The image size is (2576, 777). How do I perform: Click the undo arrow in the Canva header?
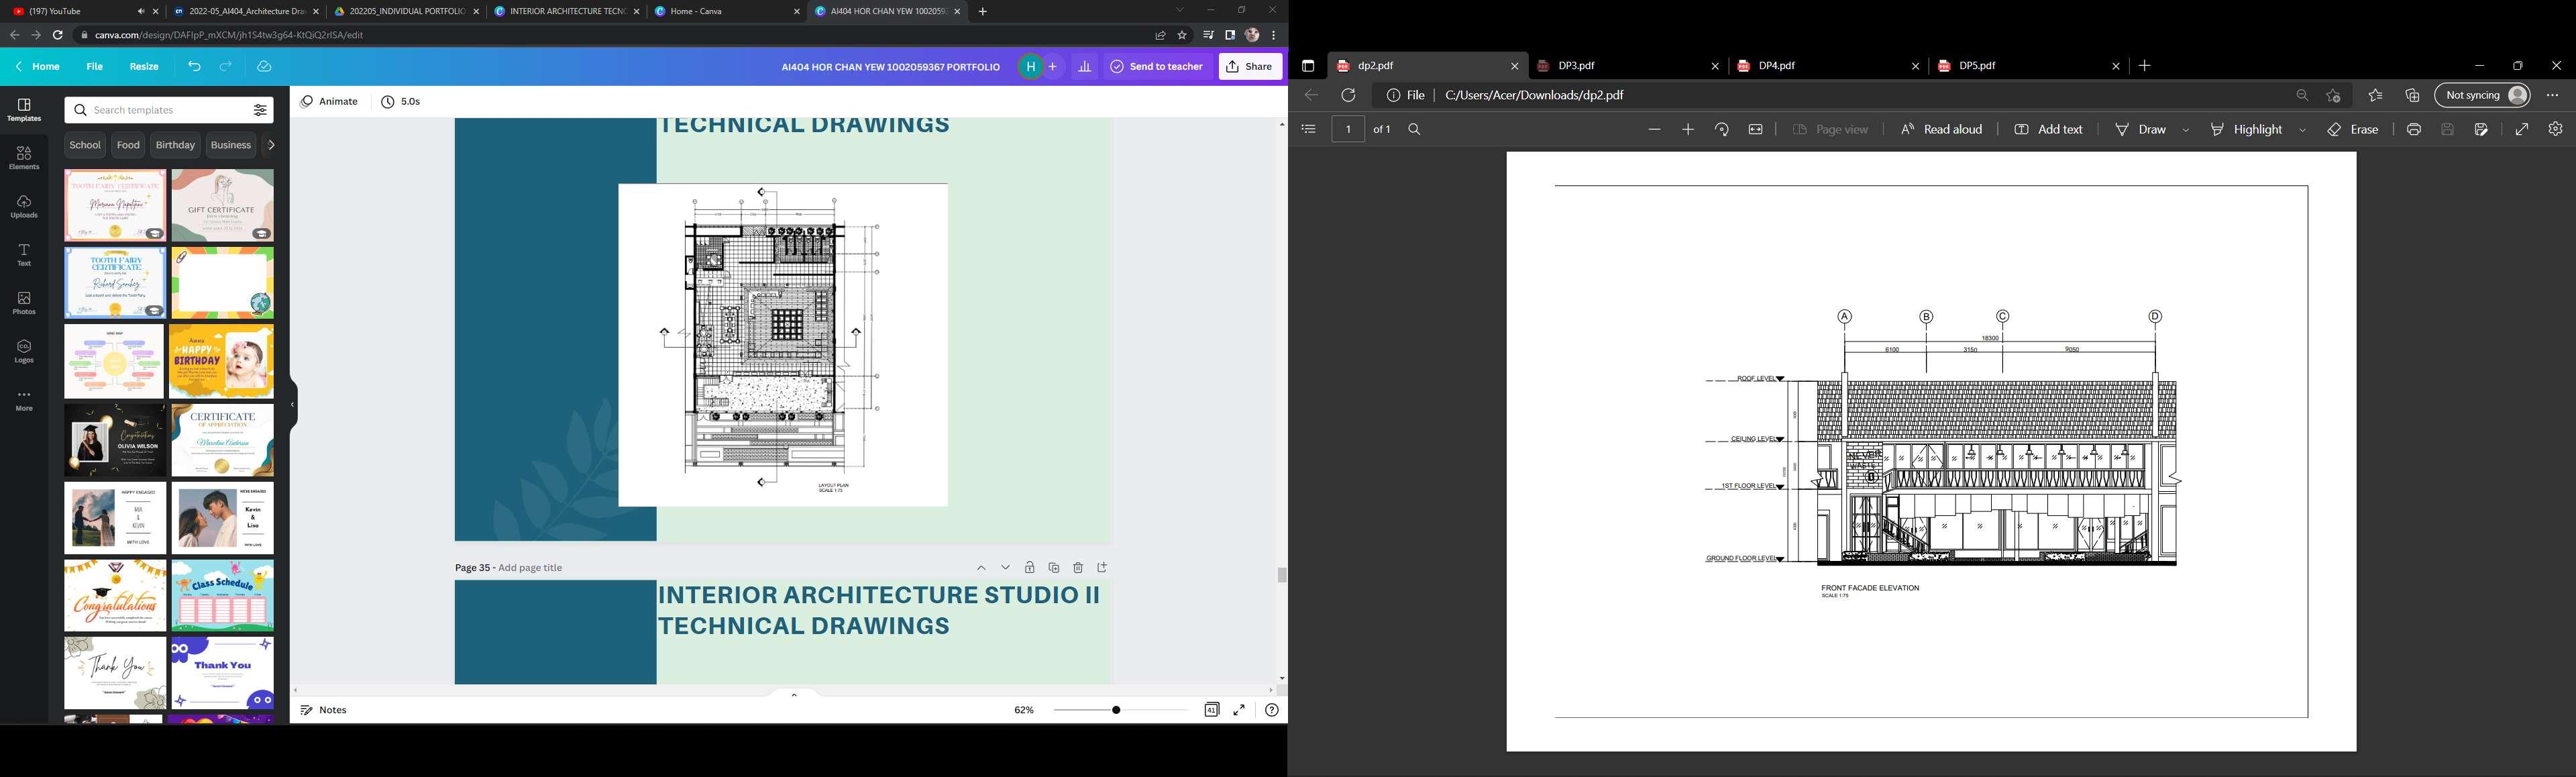coord(194,67)
